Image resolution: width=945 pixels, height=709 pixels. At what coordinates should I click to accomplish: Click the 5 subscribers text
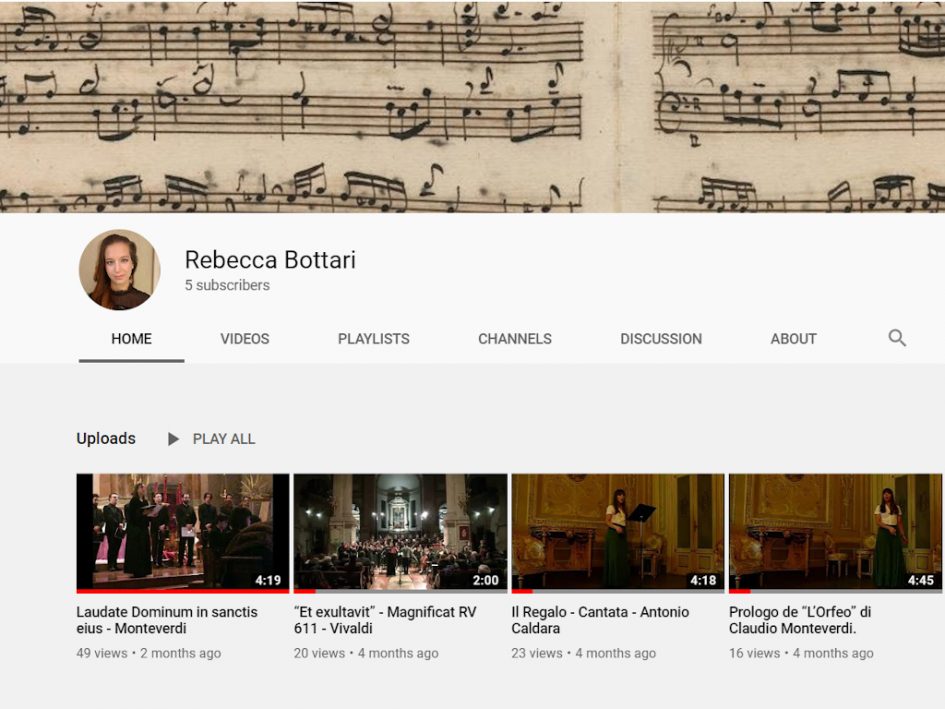tap(227, 285)
